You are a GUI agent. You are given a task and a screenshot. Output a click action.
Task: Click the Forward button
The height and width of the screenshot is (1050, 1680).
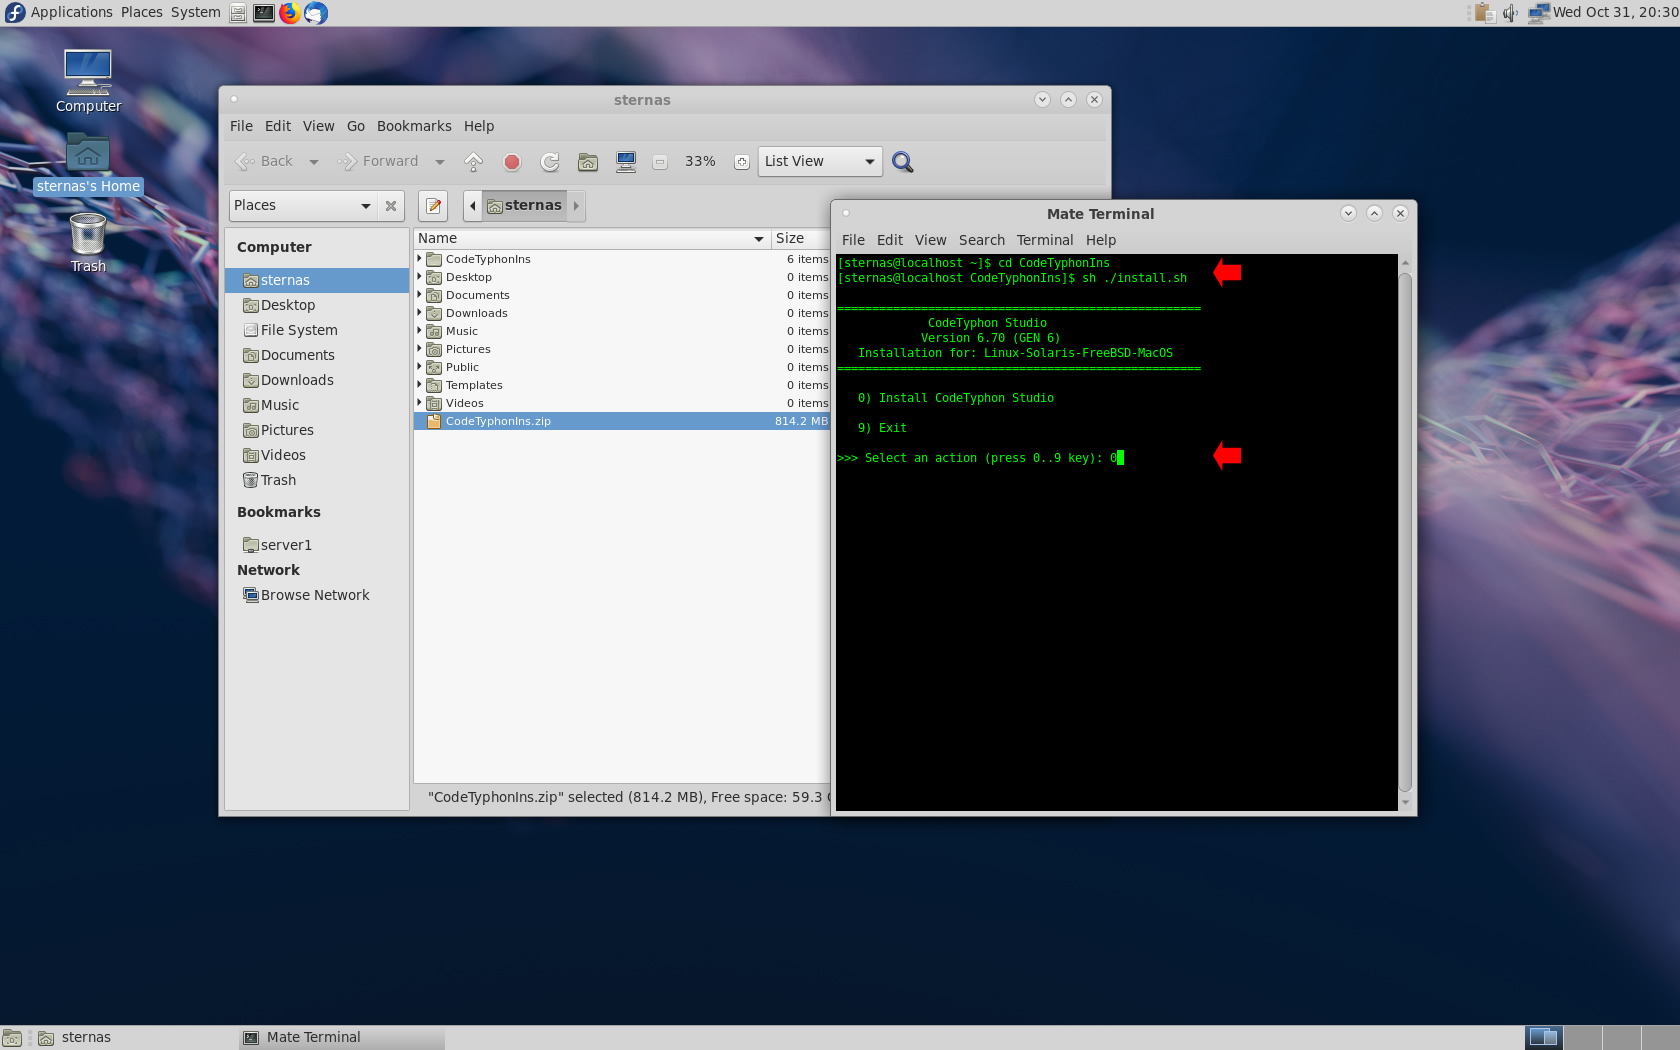click(x=379, y=162)
